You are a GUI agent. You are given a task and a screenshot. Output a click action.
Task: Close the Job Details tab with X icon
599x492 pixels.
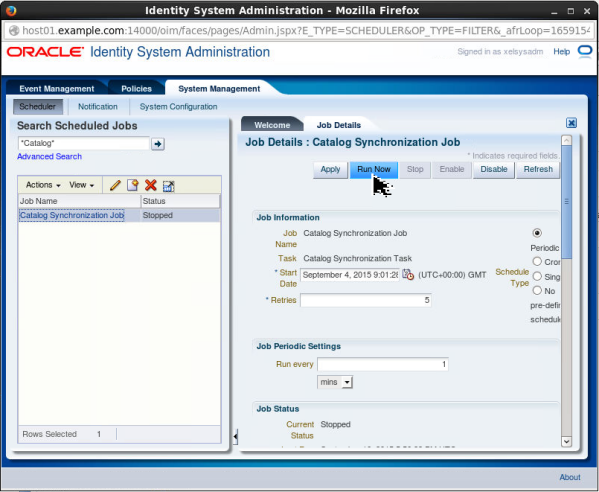(571, 123)
